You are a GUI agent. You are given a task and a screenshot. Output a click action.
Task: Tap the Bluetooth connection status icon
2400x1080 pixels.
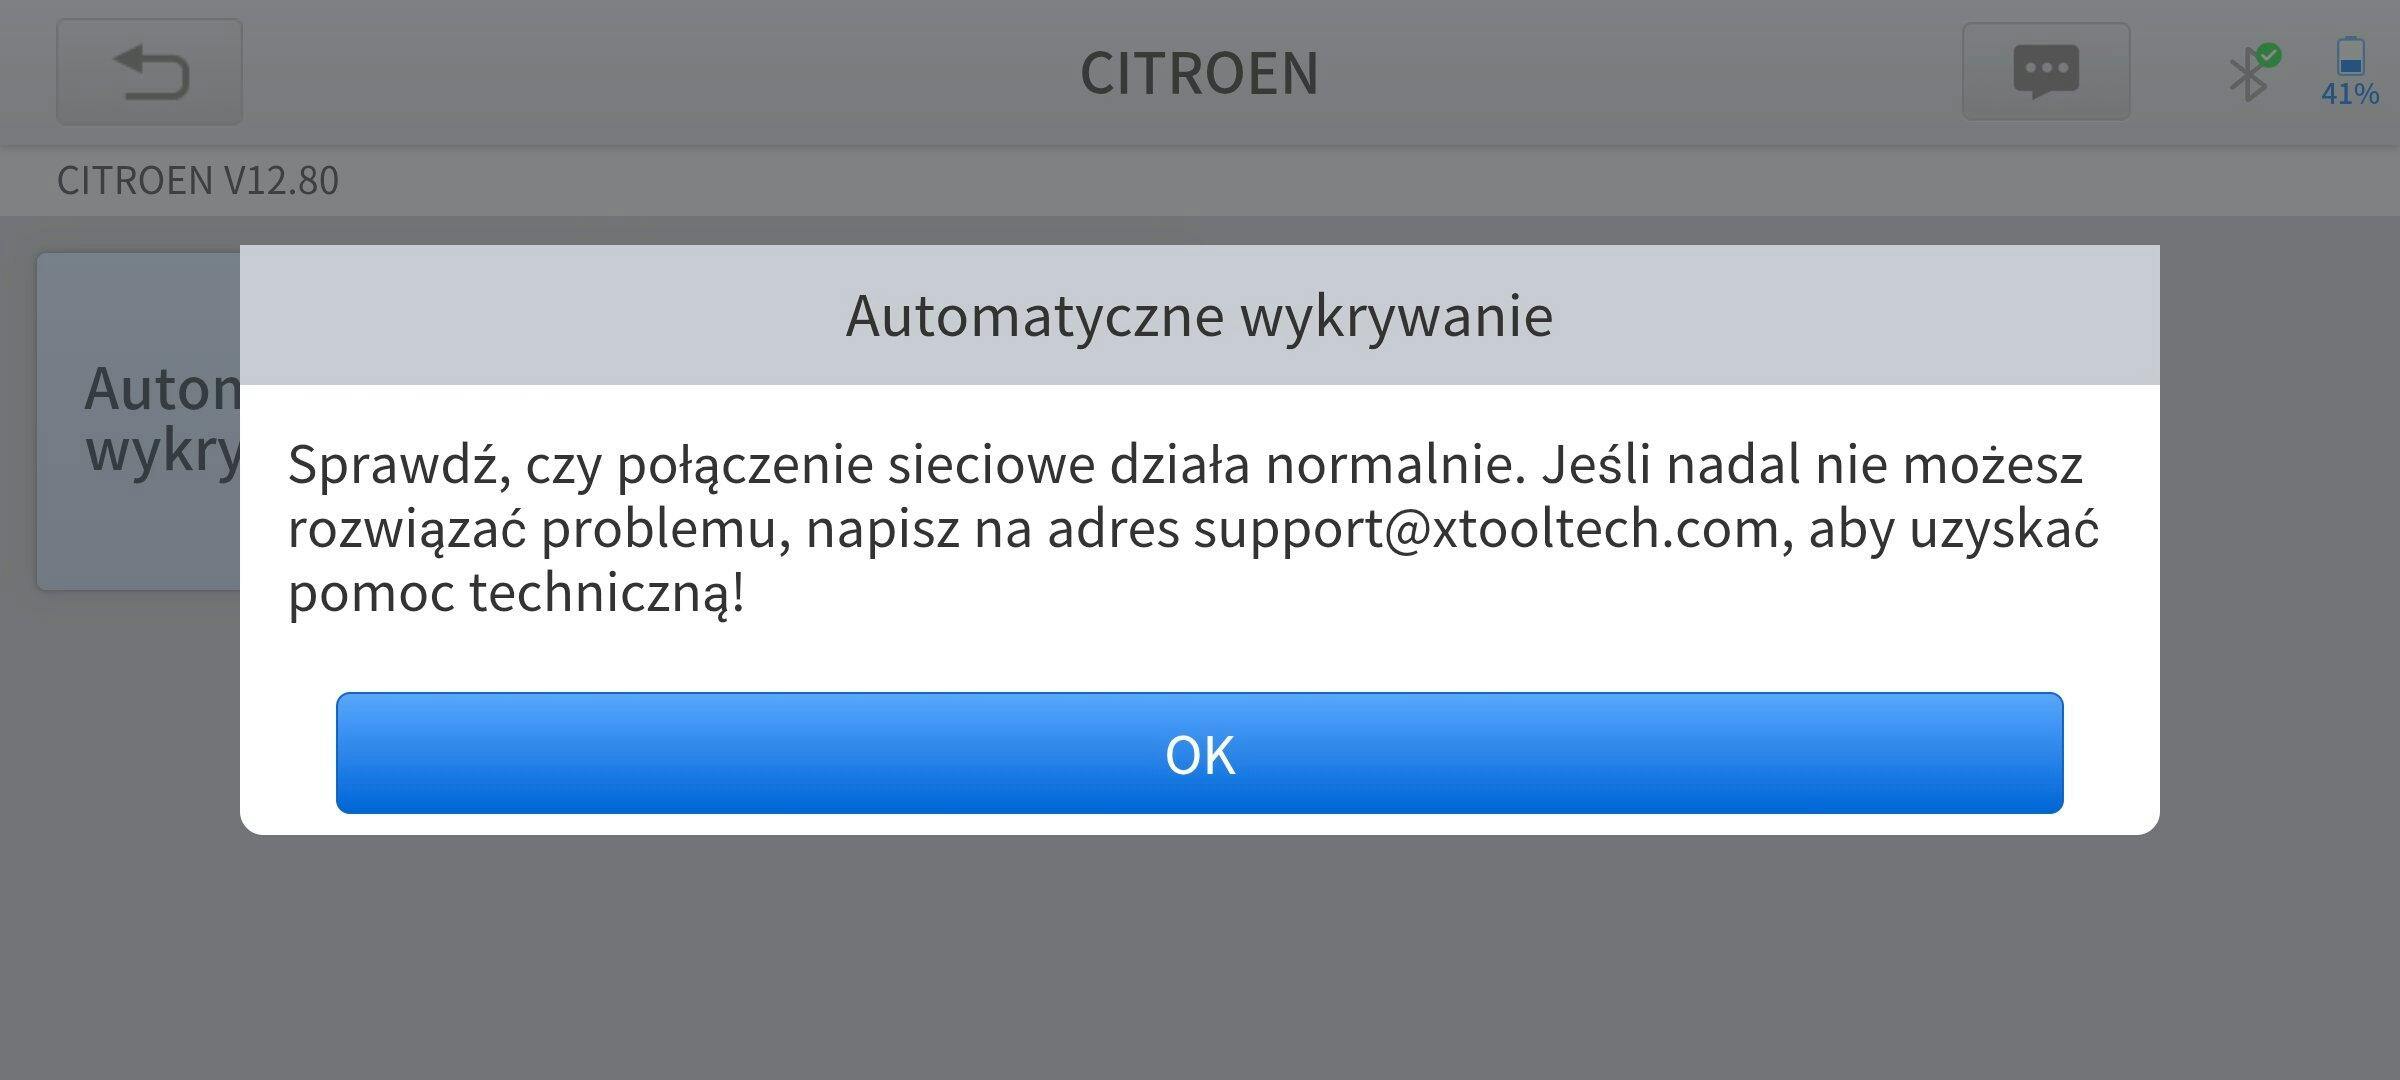pyautogui.click(x=2250, y=73)
